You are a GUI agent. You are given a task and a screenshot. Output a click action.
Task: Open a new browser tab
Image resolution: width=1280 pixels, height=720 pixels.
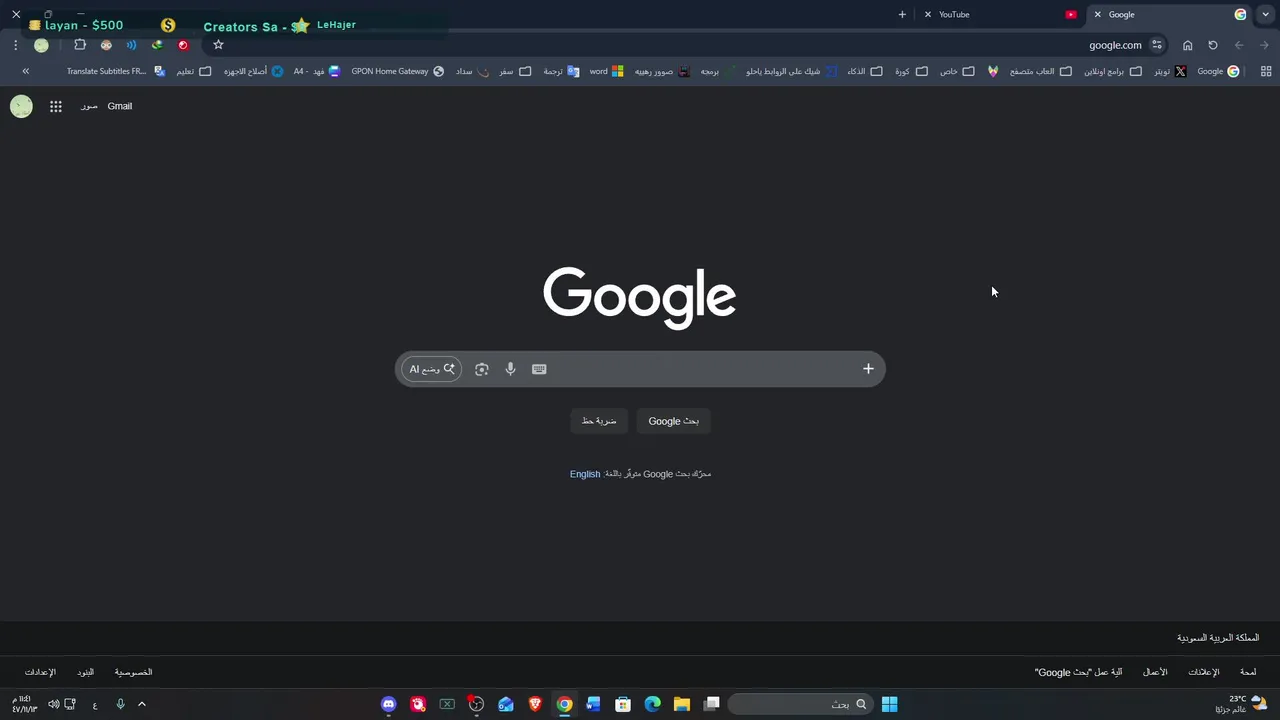(x=902, y=14)
